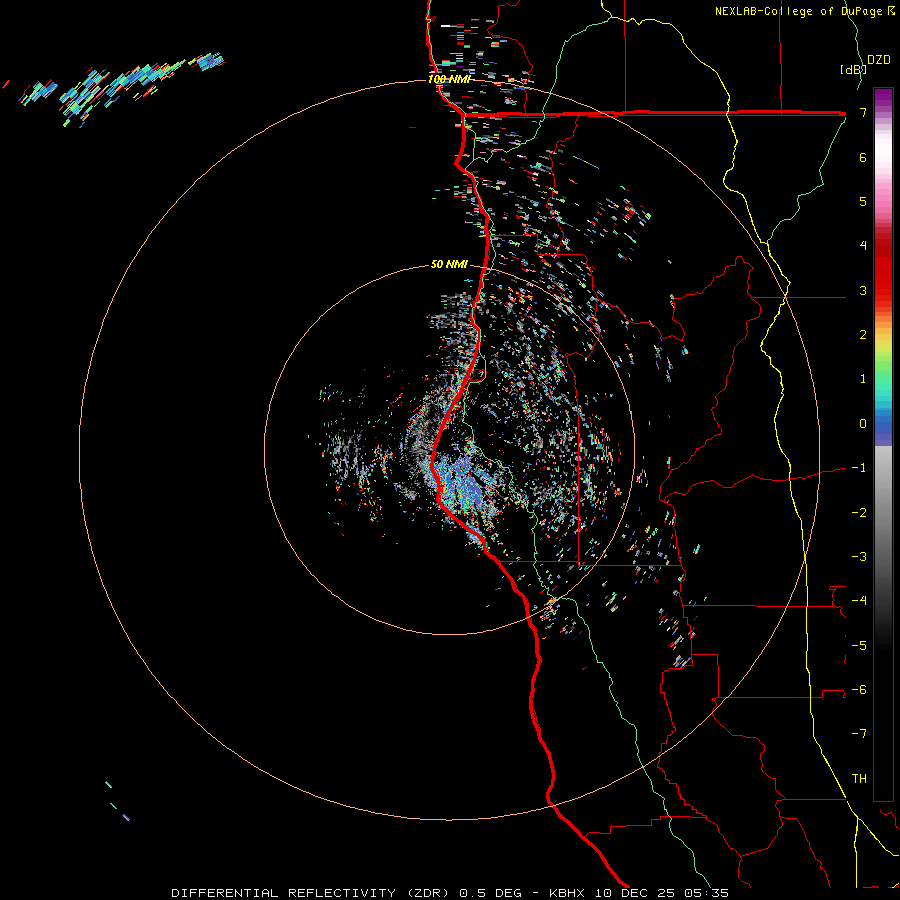Click the -4 value on the scale
Image resolution: width=900 pixels, height=900 pixels.
pos(859,601)
